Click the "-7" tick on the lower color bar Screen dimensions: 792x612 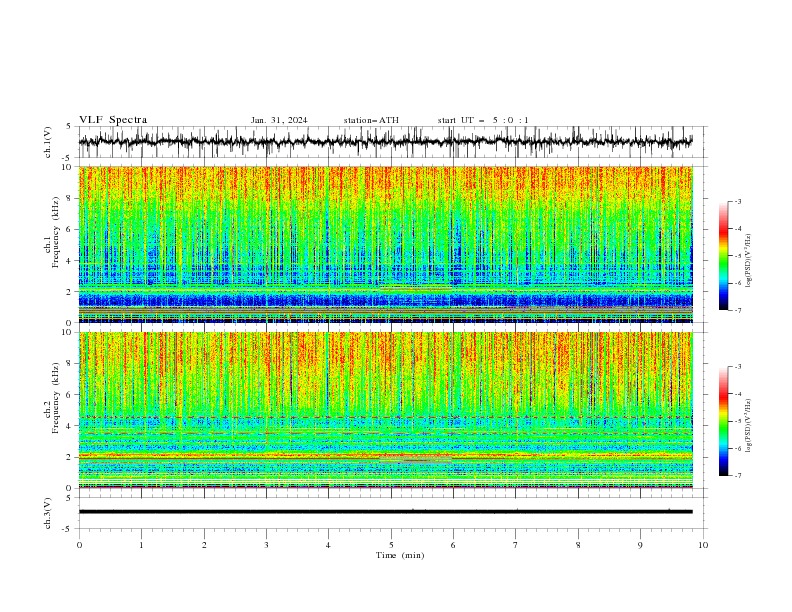point(738,476)
